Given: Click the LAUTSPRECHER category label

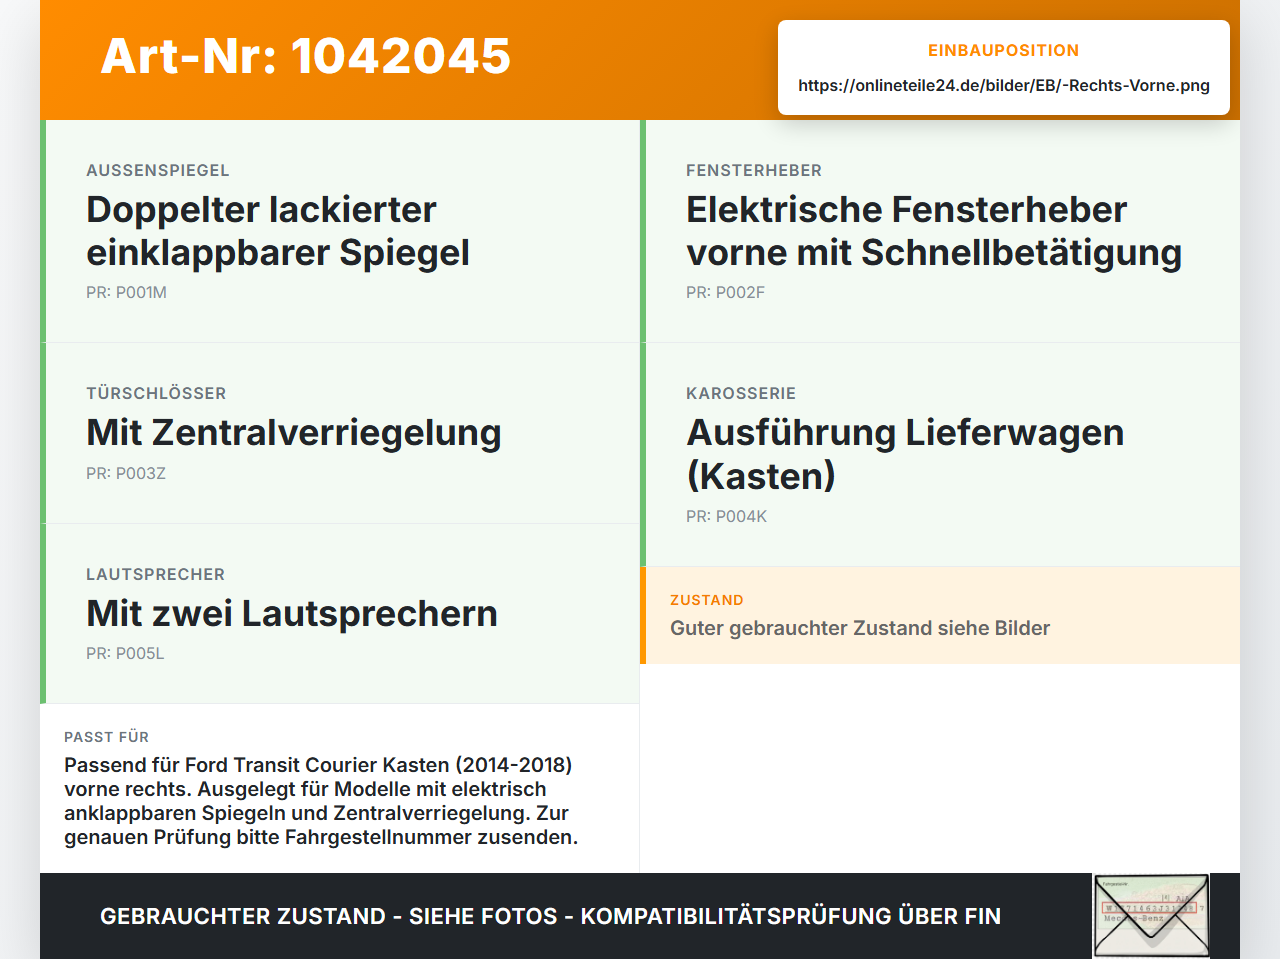Looking at the screenshot, I should pos(155,574).
